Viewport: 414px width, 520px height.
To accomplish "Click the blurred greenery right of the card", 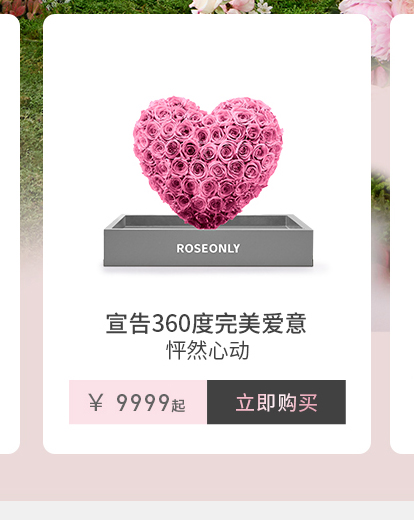I will coord(380,200).
